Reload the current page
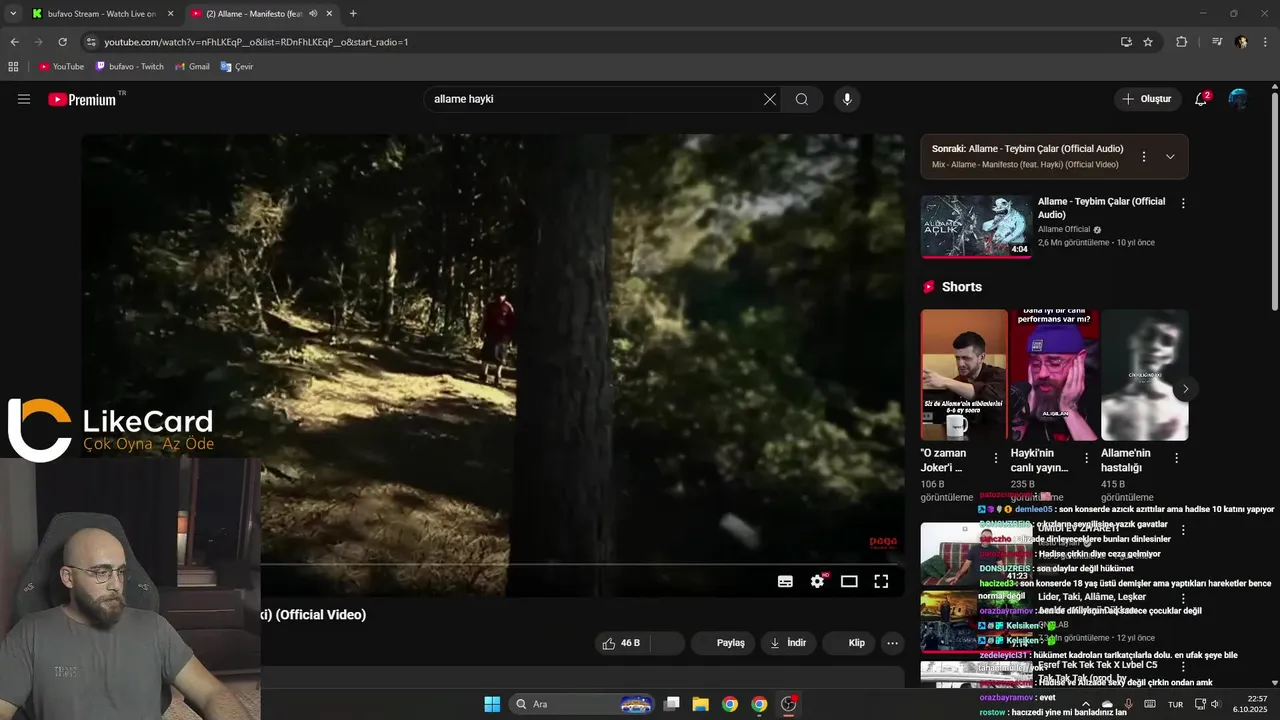 [62, 42]
